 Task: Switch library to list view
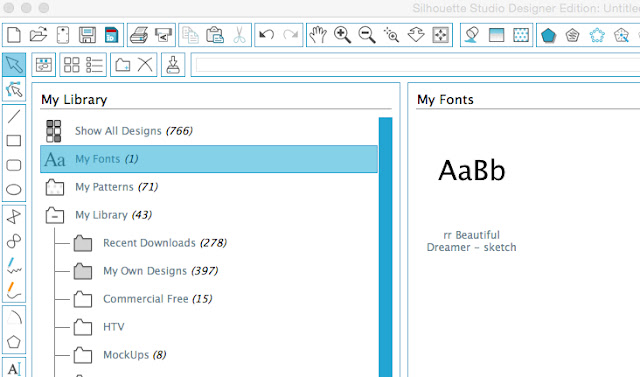coord(94,64)
